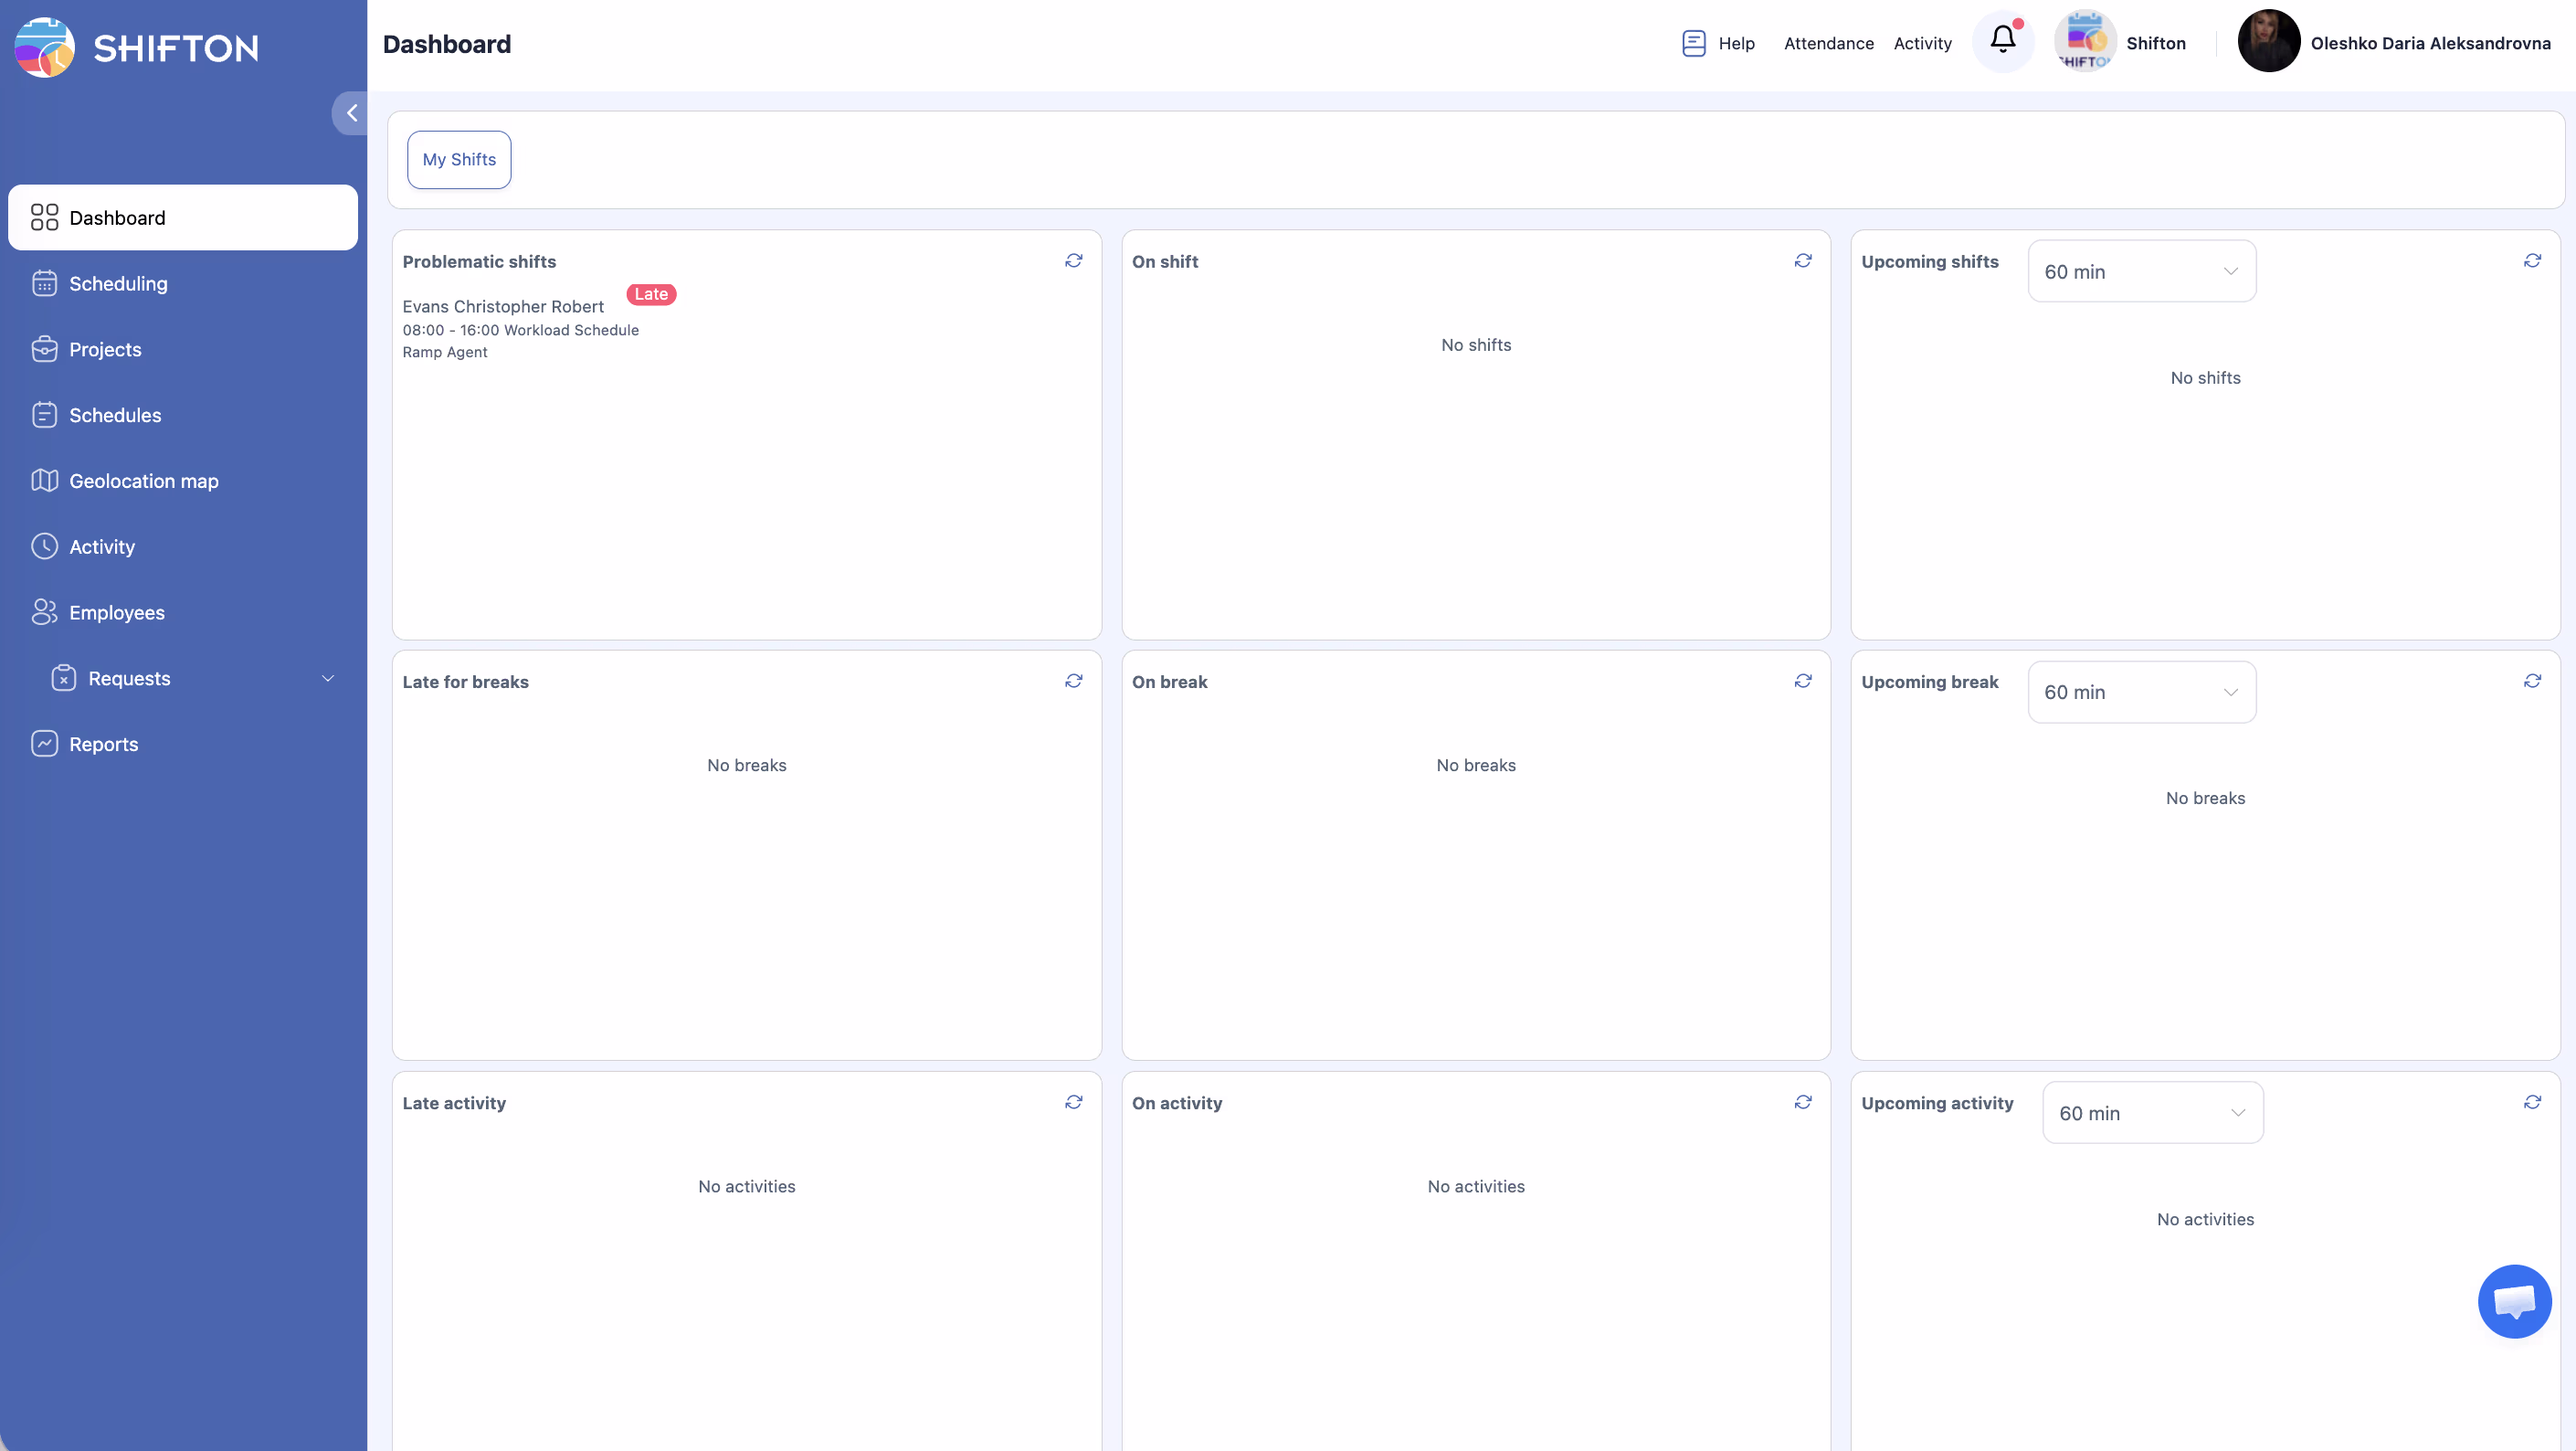Screen dimensions: 2576x1451
Task: Go to Scheduling in sidebar
Action: click(x=118, y=284)
